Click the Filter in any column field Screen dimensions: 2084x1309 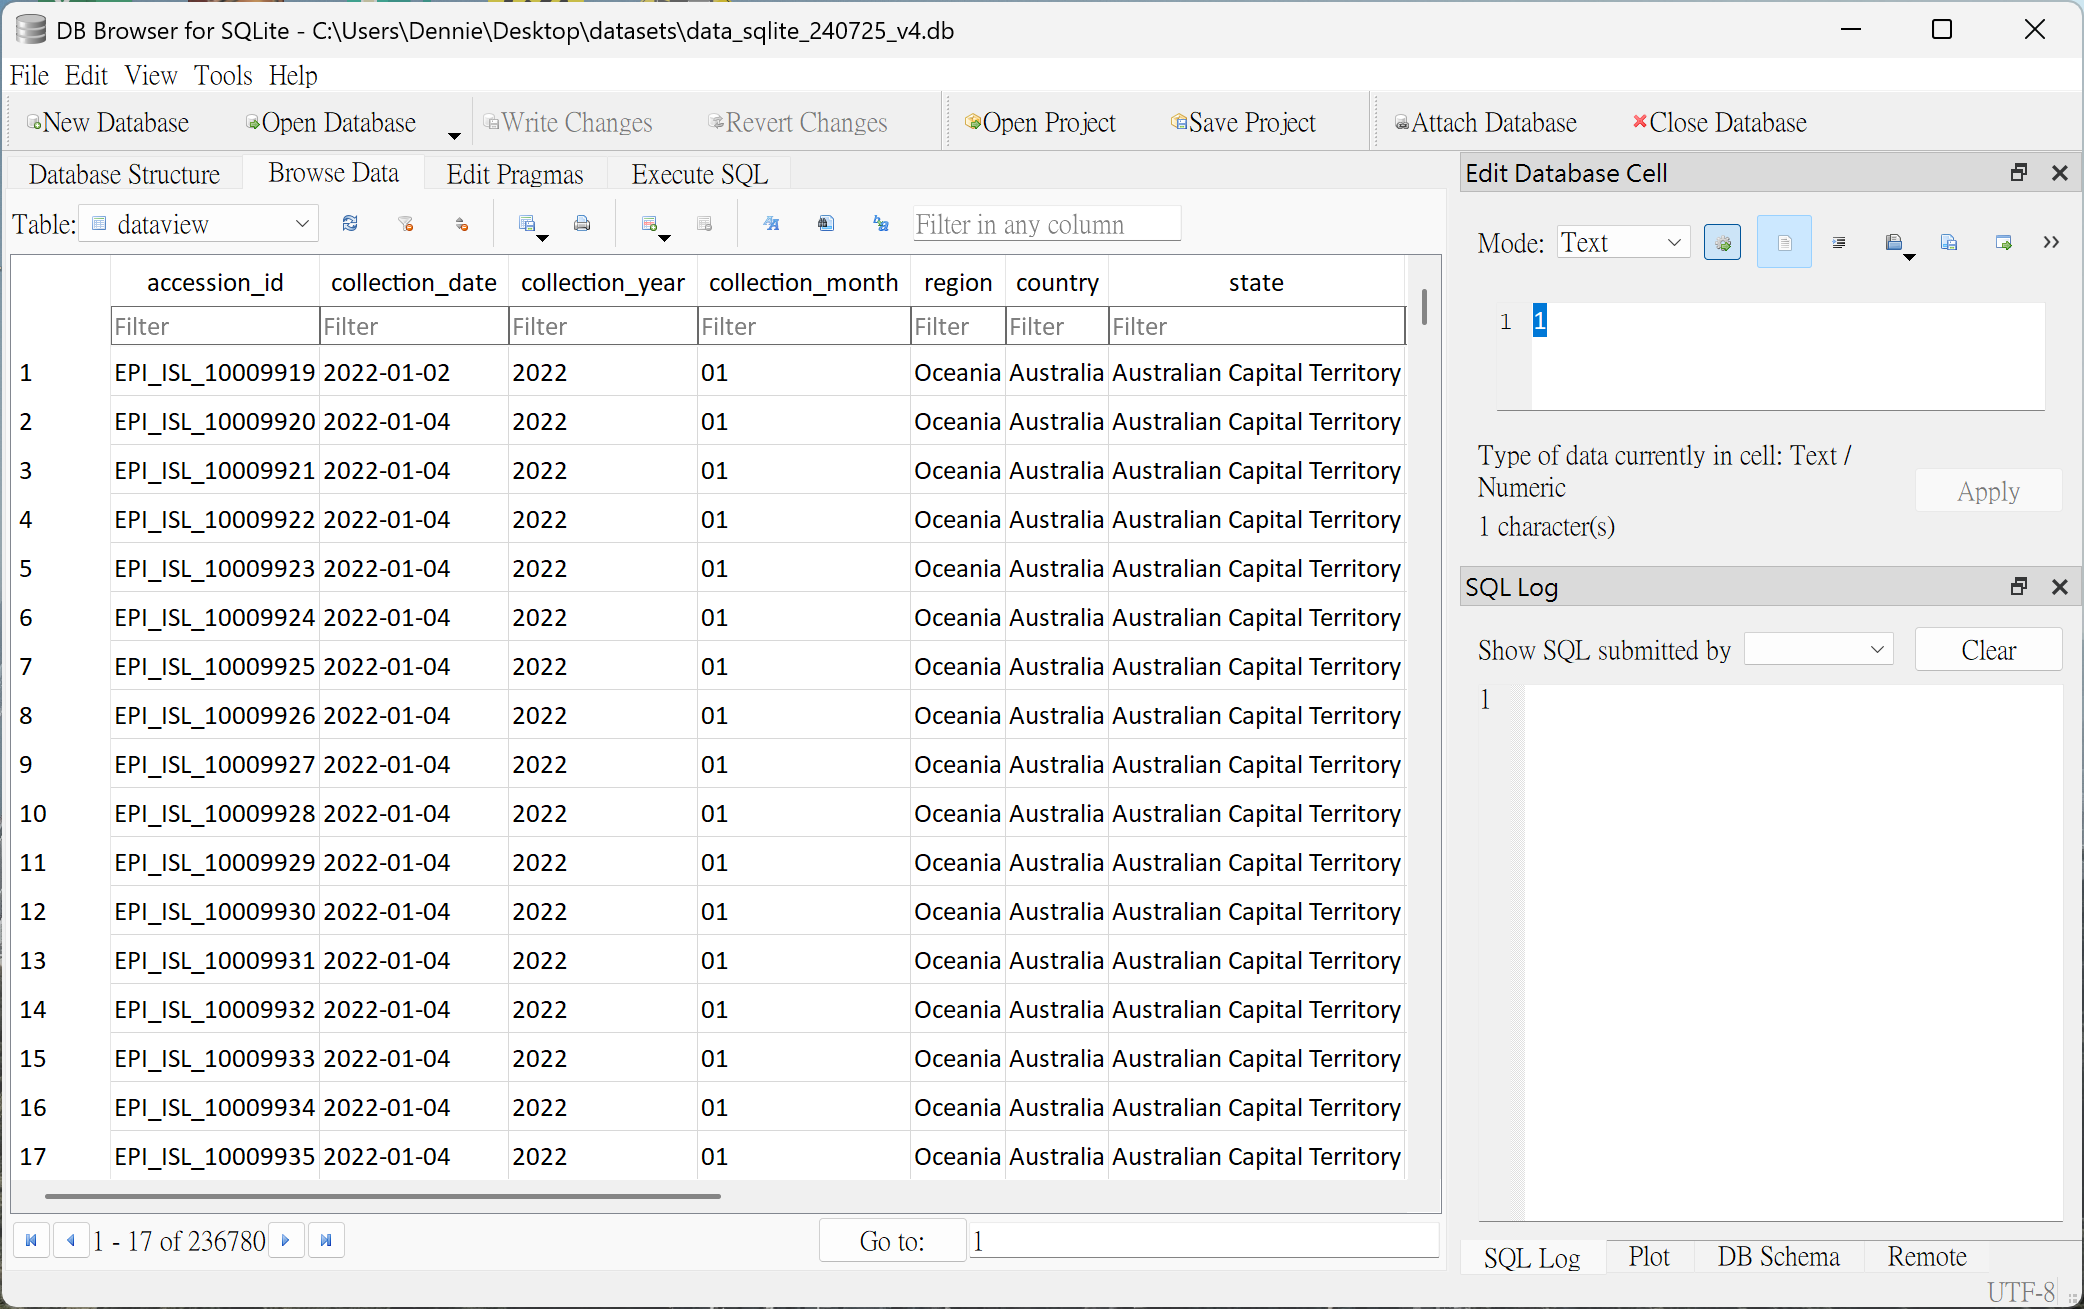pyautogui.click(x=1046, y=224)
